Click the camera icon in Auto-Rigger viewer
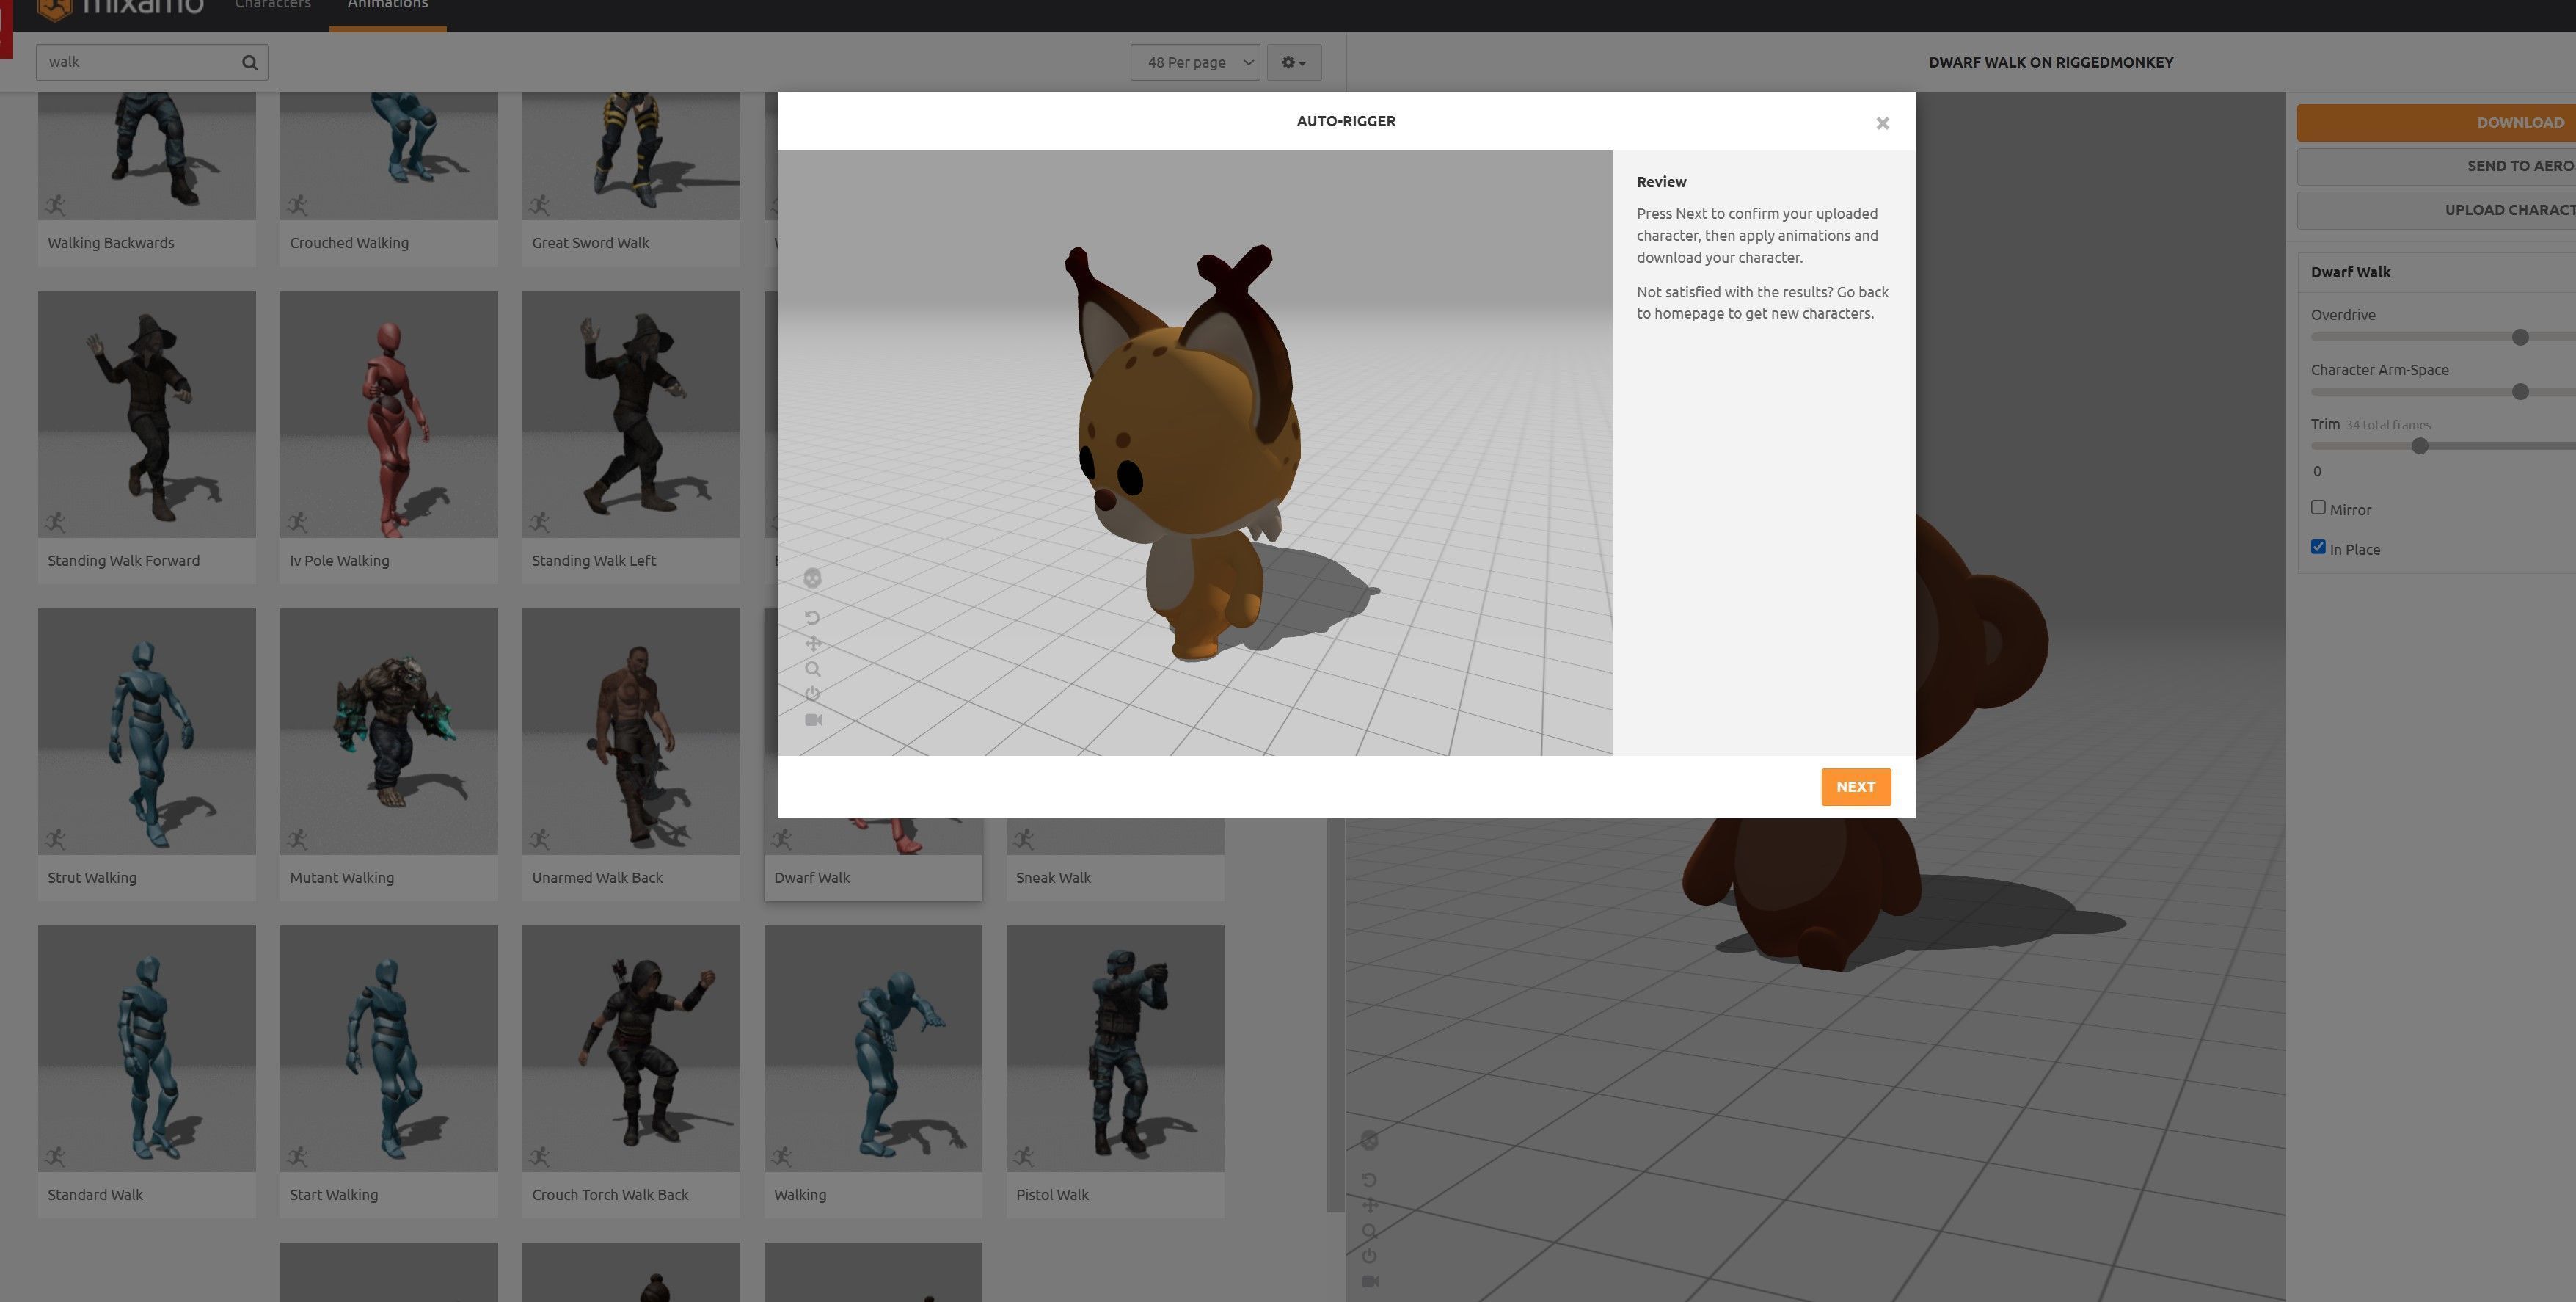 [x=813, y=720]
